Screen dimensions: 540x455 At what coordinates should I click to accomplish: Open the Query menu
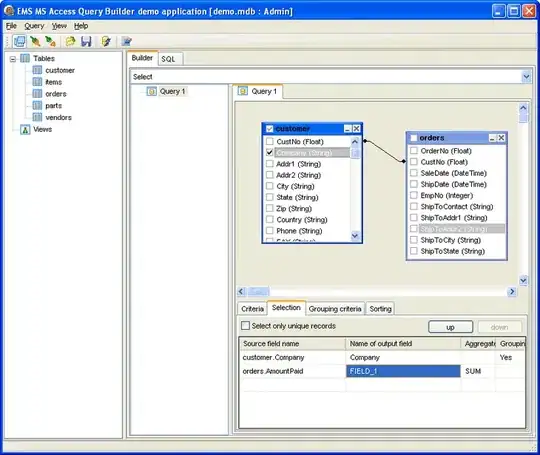[34, 26]
